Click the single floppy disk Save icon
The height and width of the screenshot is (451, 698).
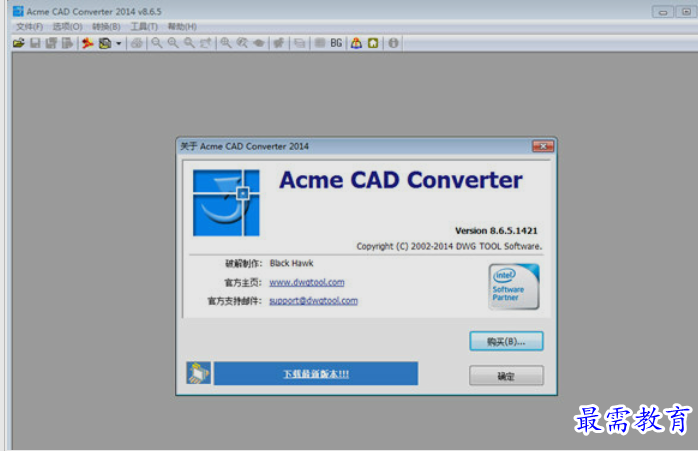coord(35,43)
